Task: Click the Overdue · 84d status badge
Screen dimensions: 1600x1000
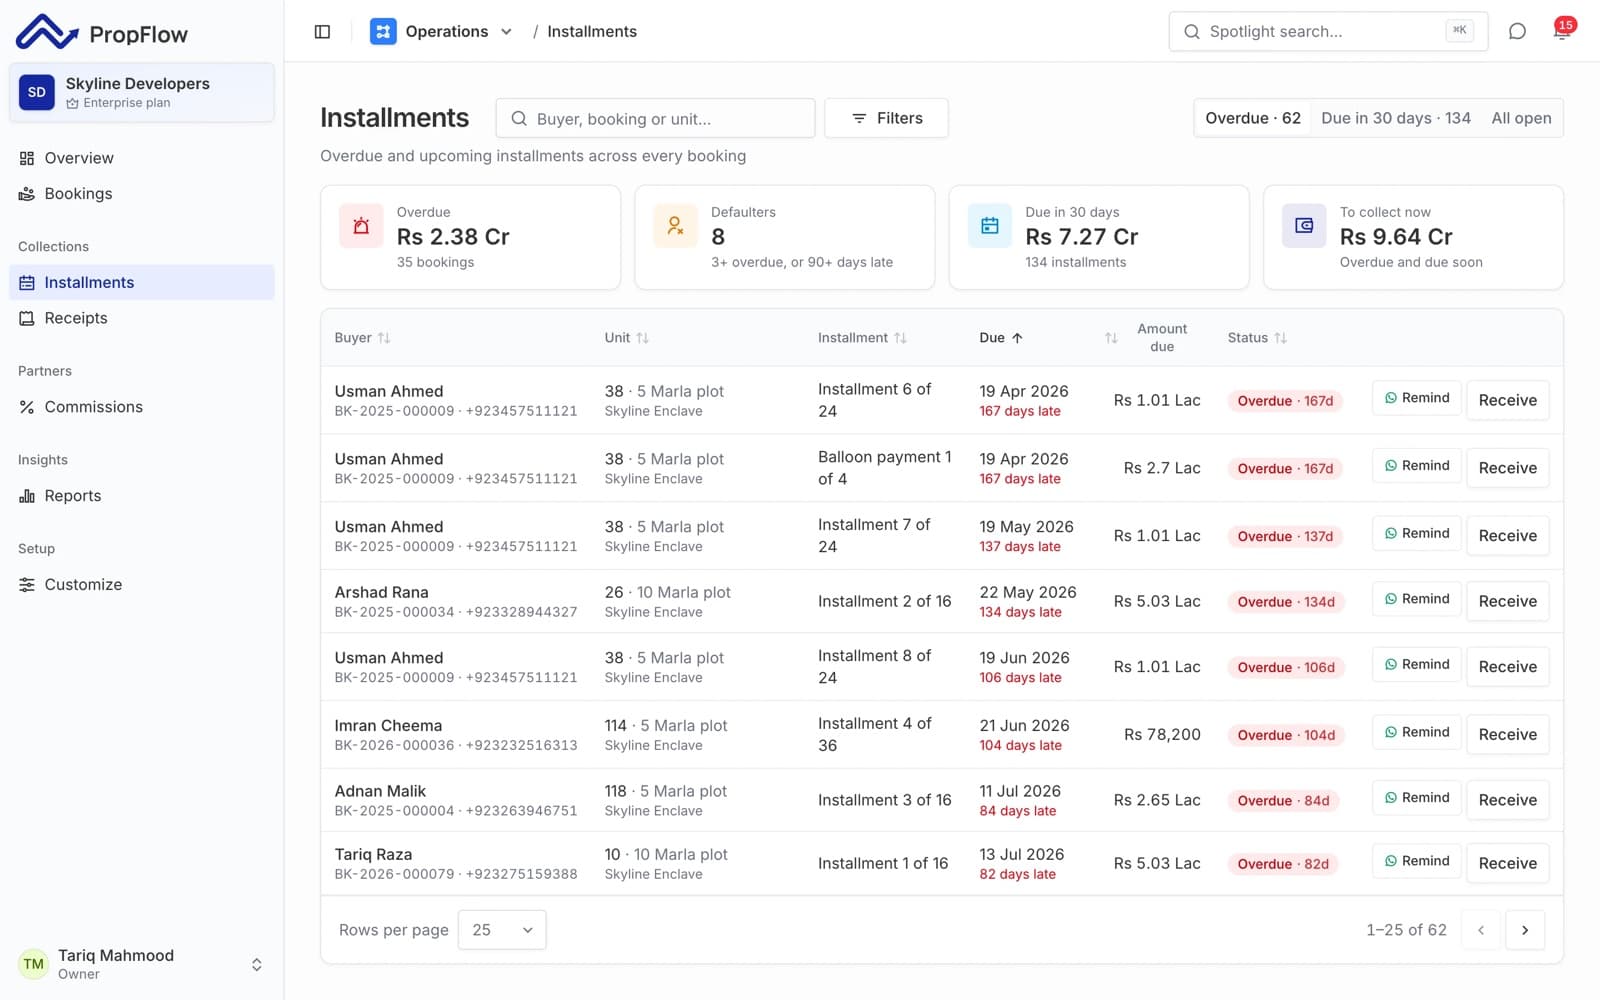Action: 1283,801
